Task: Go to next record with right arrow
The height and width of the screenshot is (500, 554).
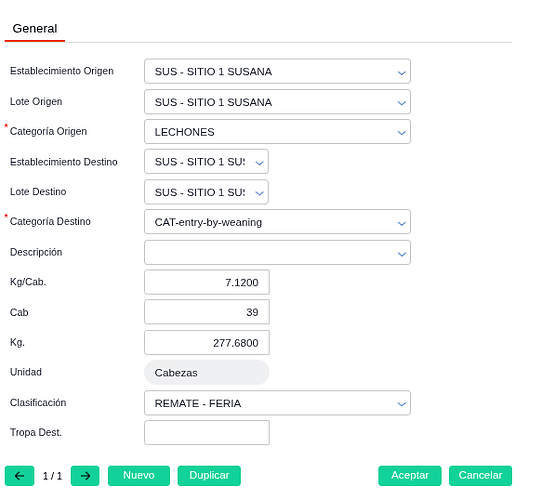Action: 85,476
